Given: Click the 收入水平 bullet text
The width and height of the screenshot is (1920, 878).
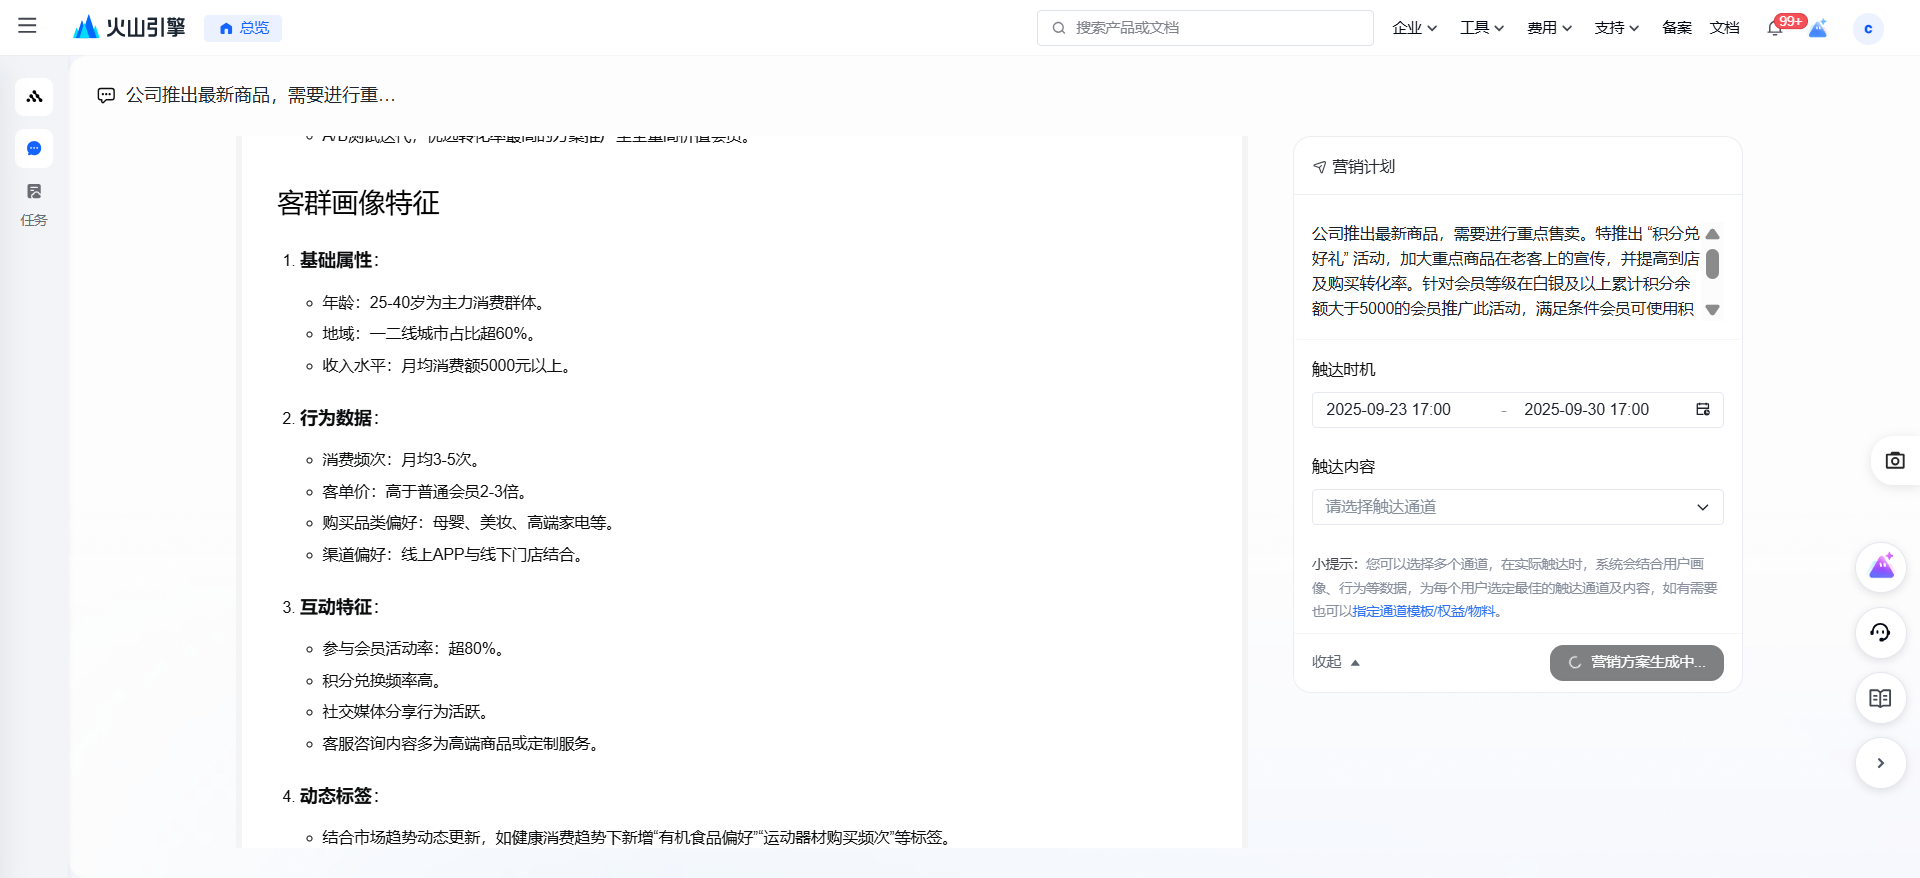Looking at the screenshot, I should pyautogui.click(x=449, y=366).
